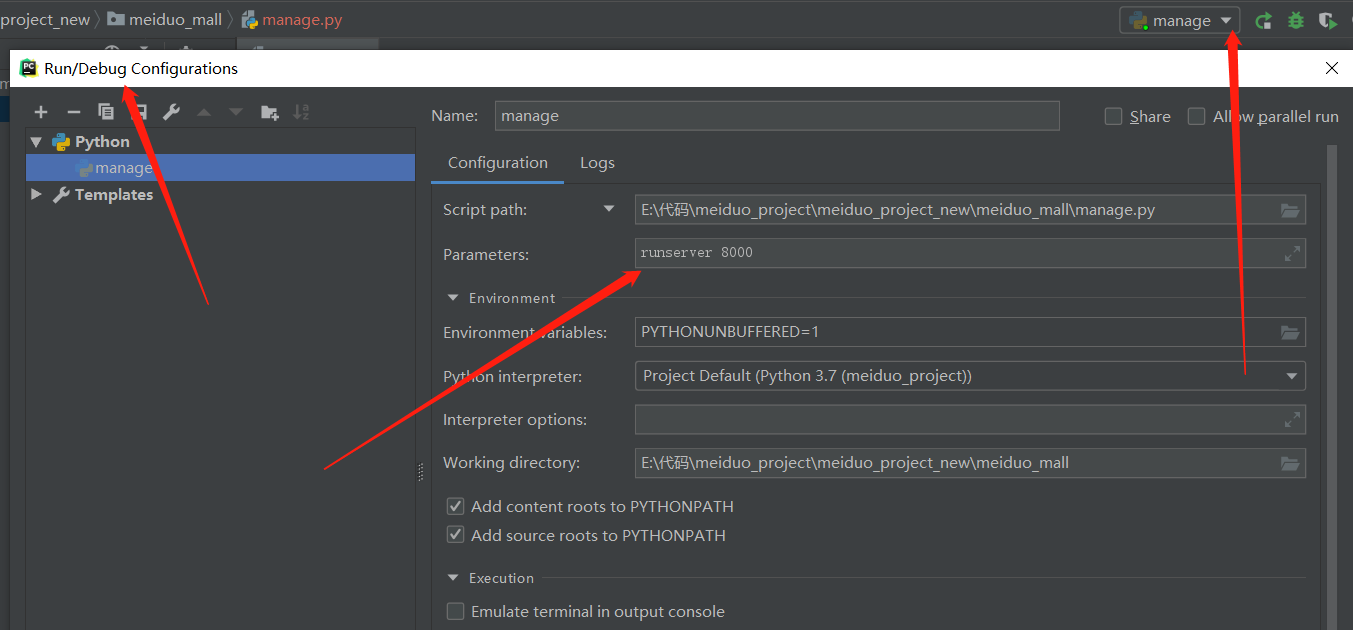
Task: Click the splitter handle between panels
Action: 421,473
